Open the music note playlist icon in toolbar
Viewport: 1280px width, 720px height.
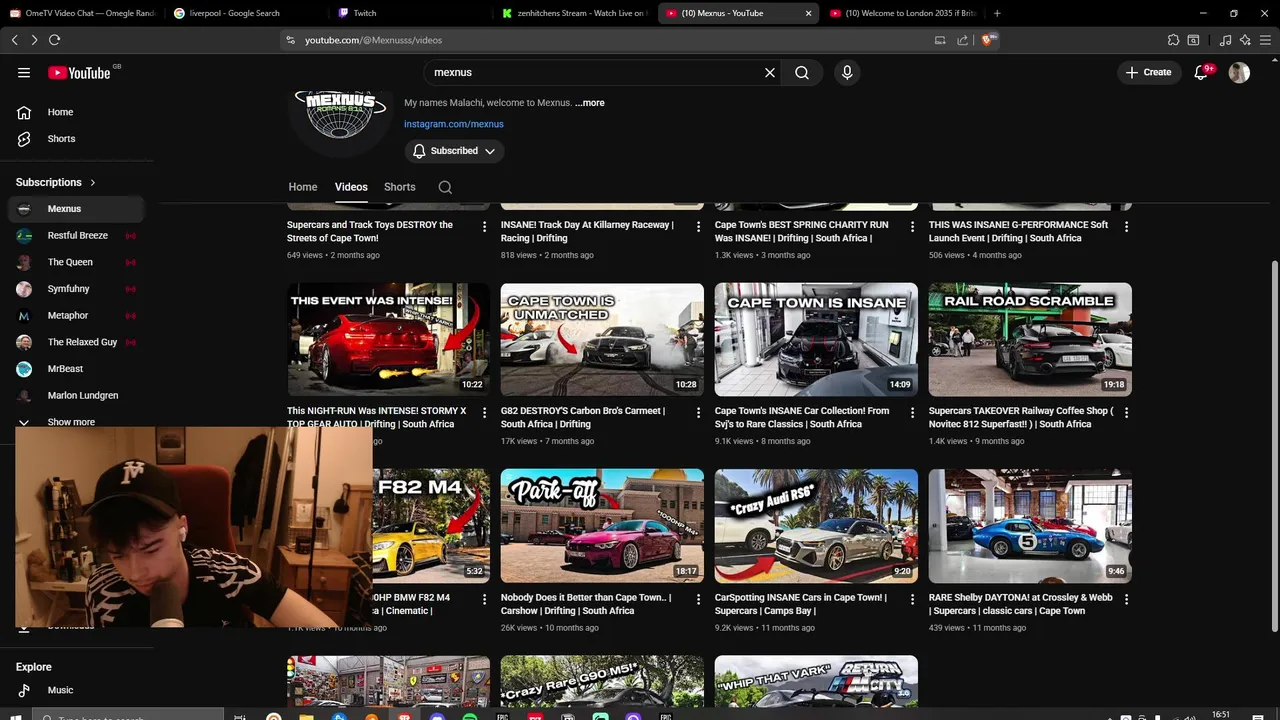[x=1226, y=40]
